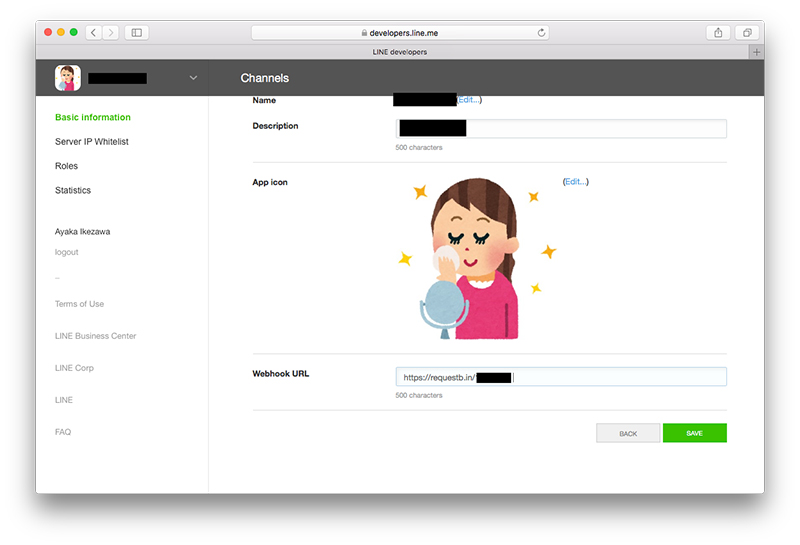Viewport: 800px width, 545px height.
Task: Click the Ayaka Ikezawa user name
Action: [83, 232]
